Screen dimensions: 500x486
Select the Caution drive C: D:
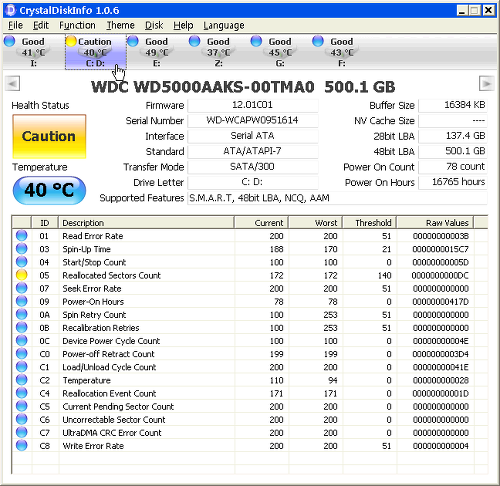96,52
